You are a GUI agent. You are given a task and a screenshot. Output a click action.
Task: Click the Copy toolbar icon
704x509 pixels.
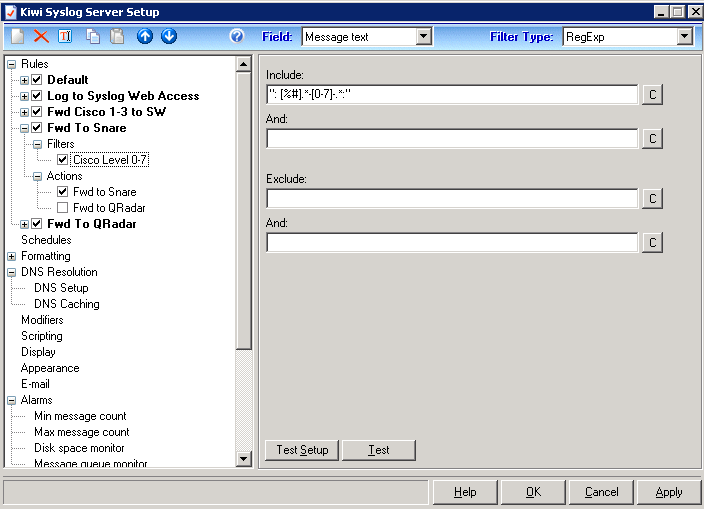[93, 36]
